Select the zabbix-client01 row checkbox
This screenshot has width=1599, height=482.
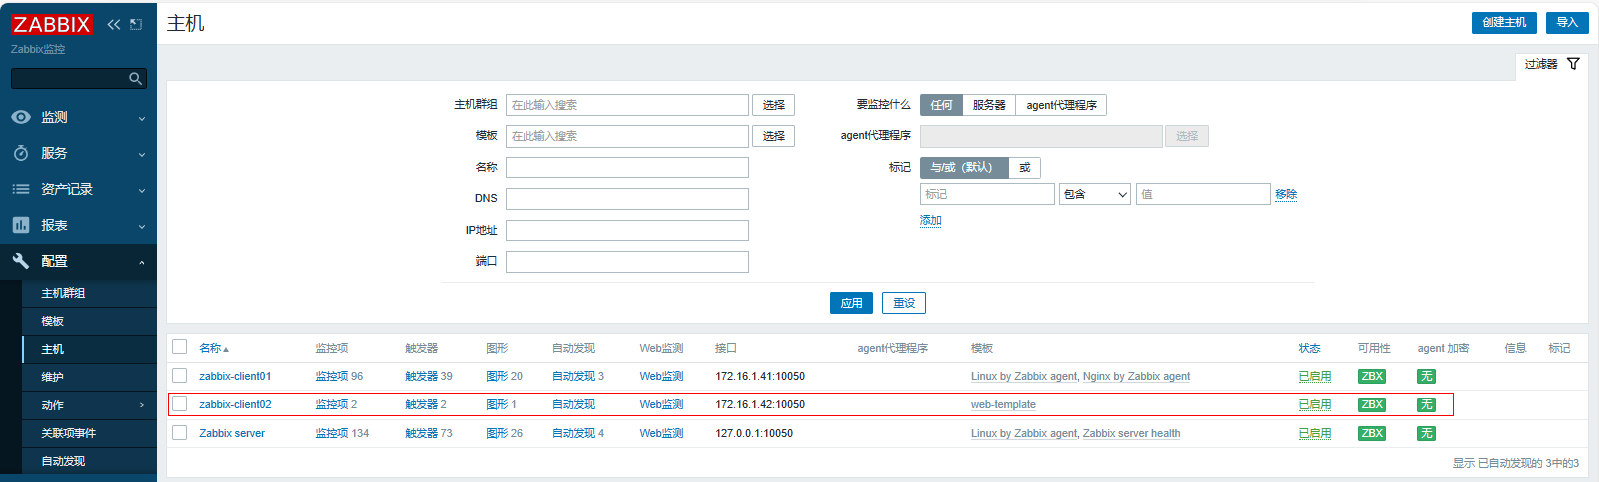(180, 376)
